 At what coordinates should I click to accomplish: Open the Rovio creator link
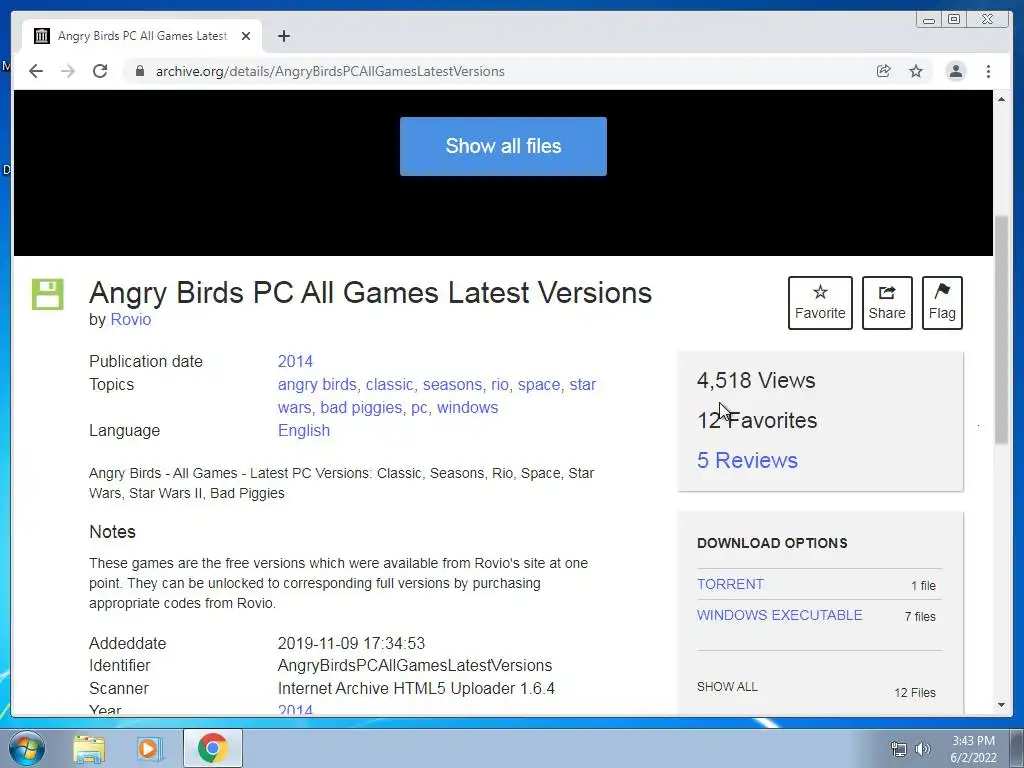click(x=131, y=319)
